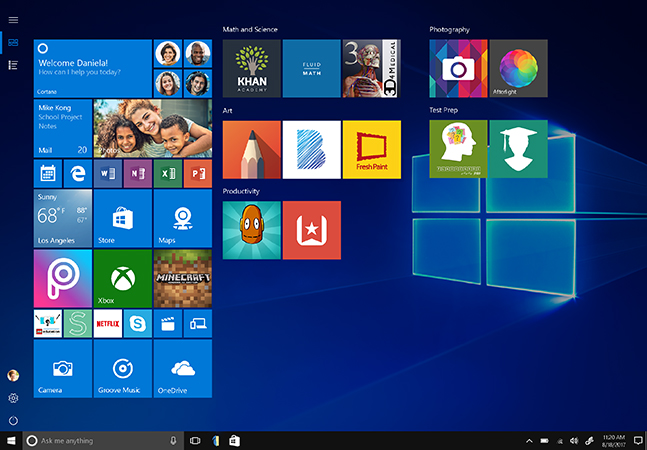647x450 pixels.
Task: Click the Windows Start button
Action: click(x=11, y=441)
